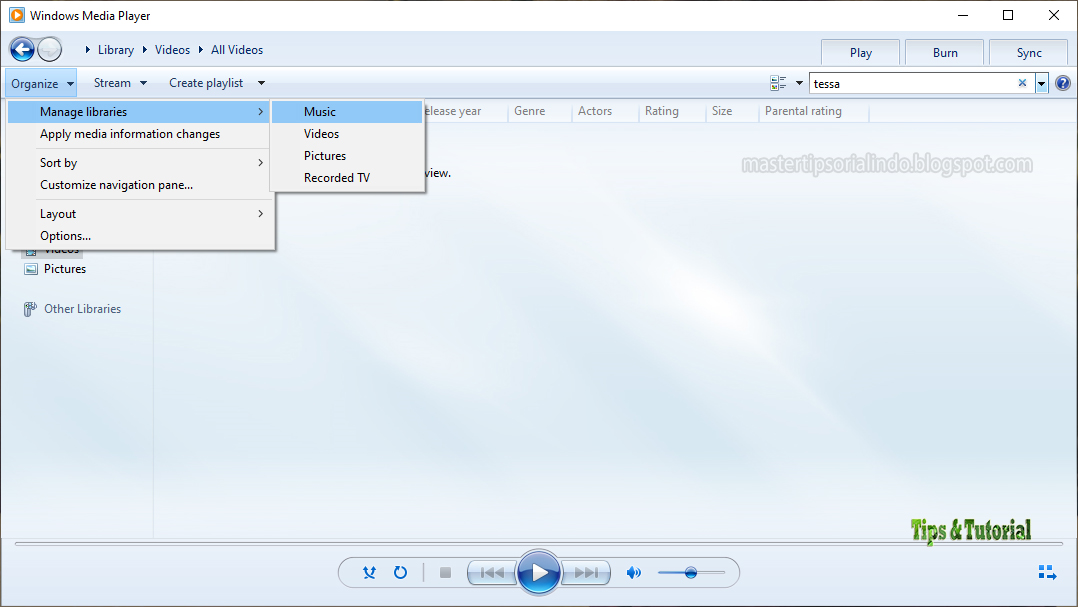This screenshot has height=607, width=1078.
Task: Select Customize navigation pane...
Action: pos(138,184)
